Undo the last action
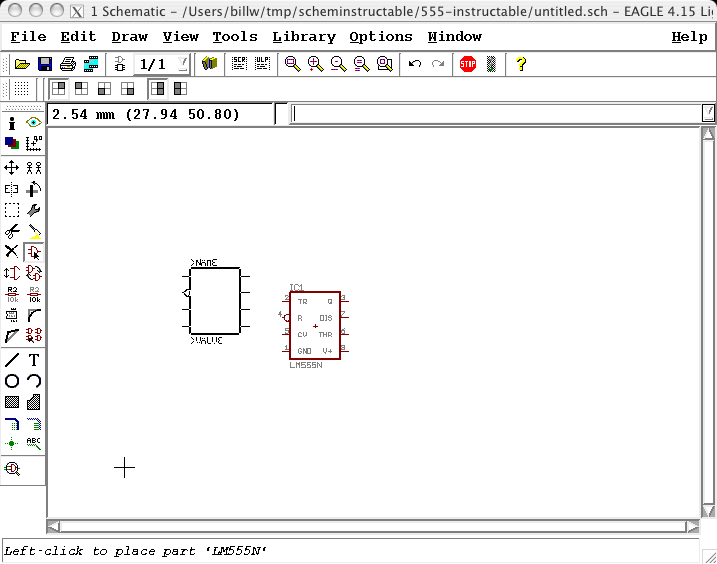Image resolution: width=717 pixels, height=564 pixels. pos(415,64)
